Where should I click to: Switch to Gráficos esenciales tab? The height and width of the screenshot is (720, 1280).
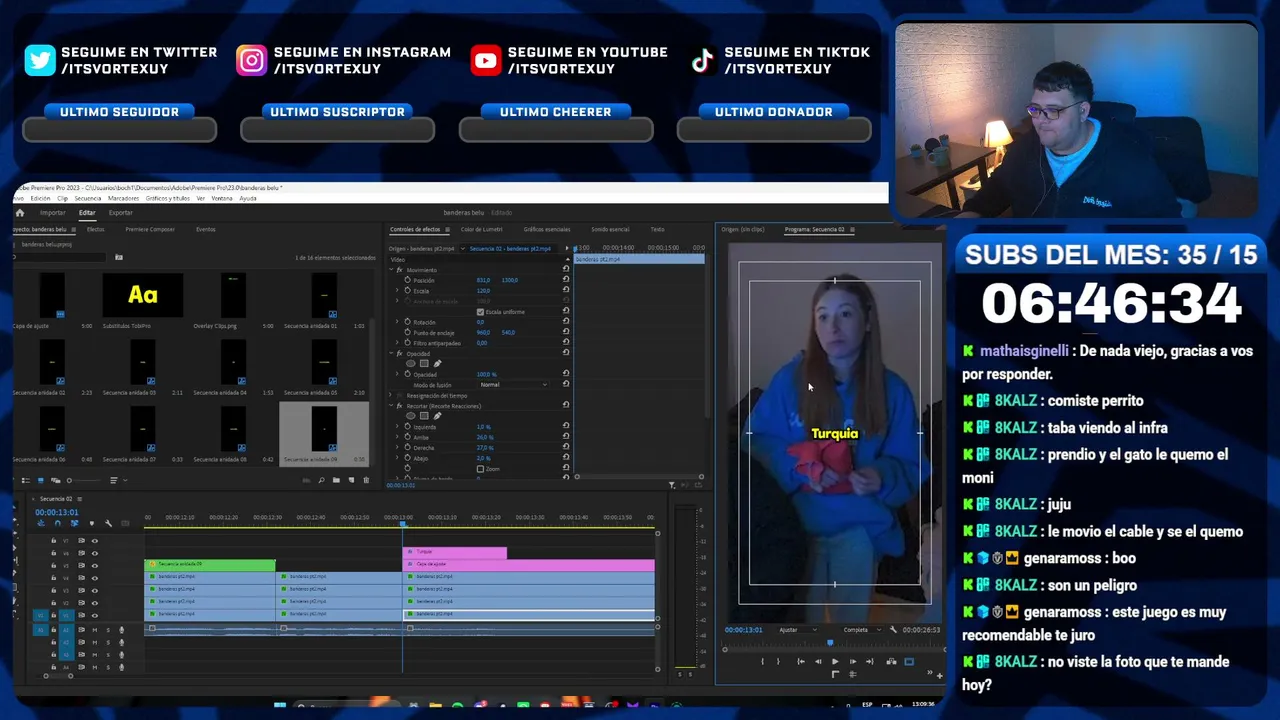(x=547, y=230)
